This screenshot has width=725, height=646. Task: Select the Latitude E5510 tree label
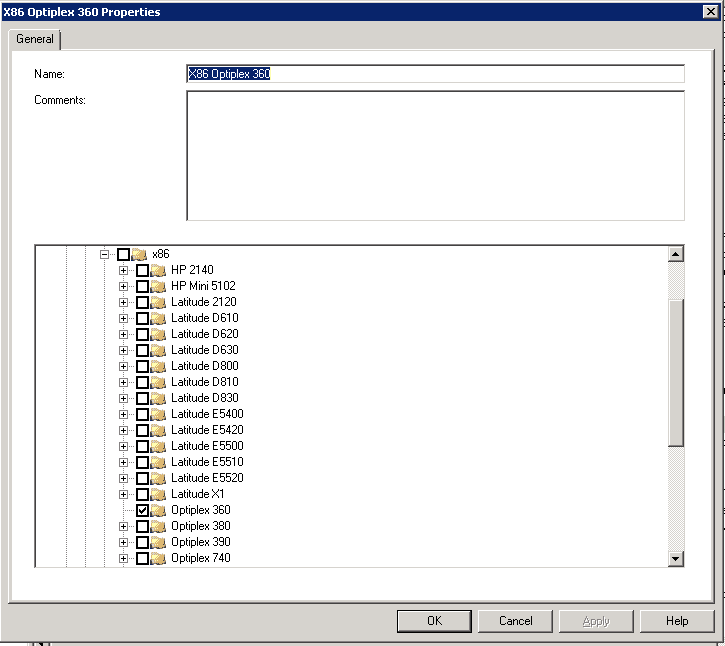point(207,462)
